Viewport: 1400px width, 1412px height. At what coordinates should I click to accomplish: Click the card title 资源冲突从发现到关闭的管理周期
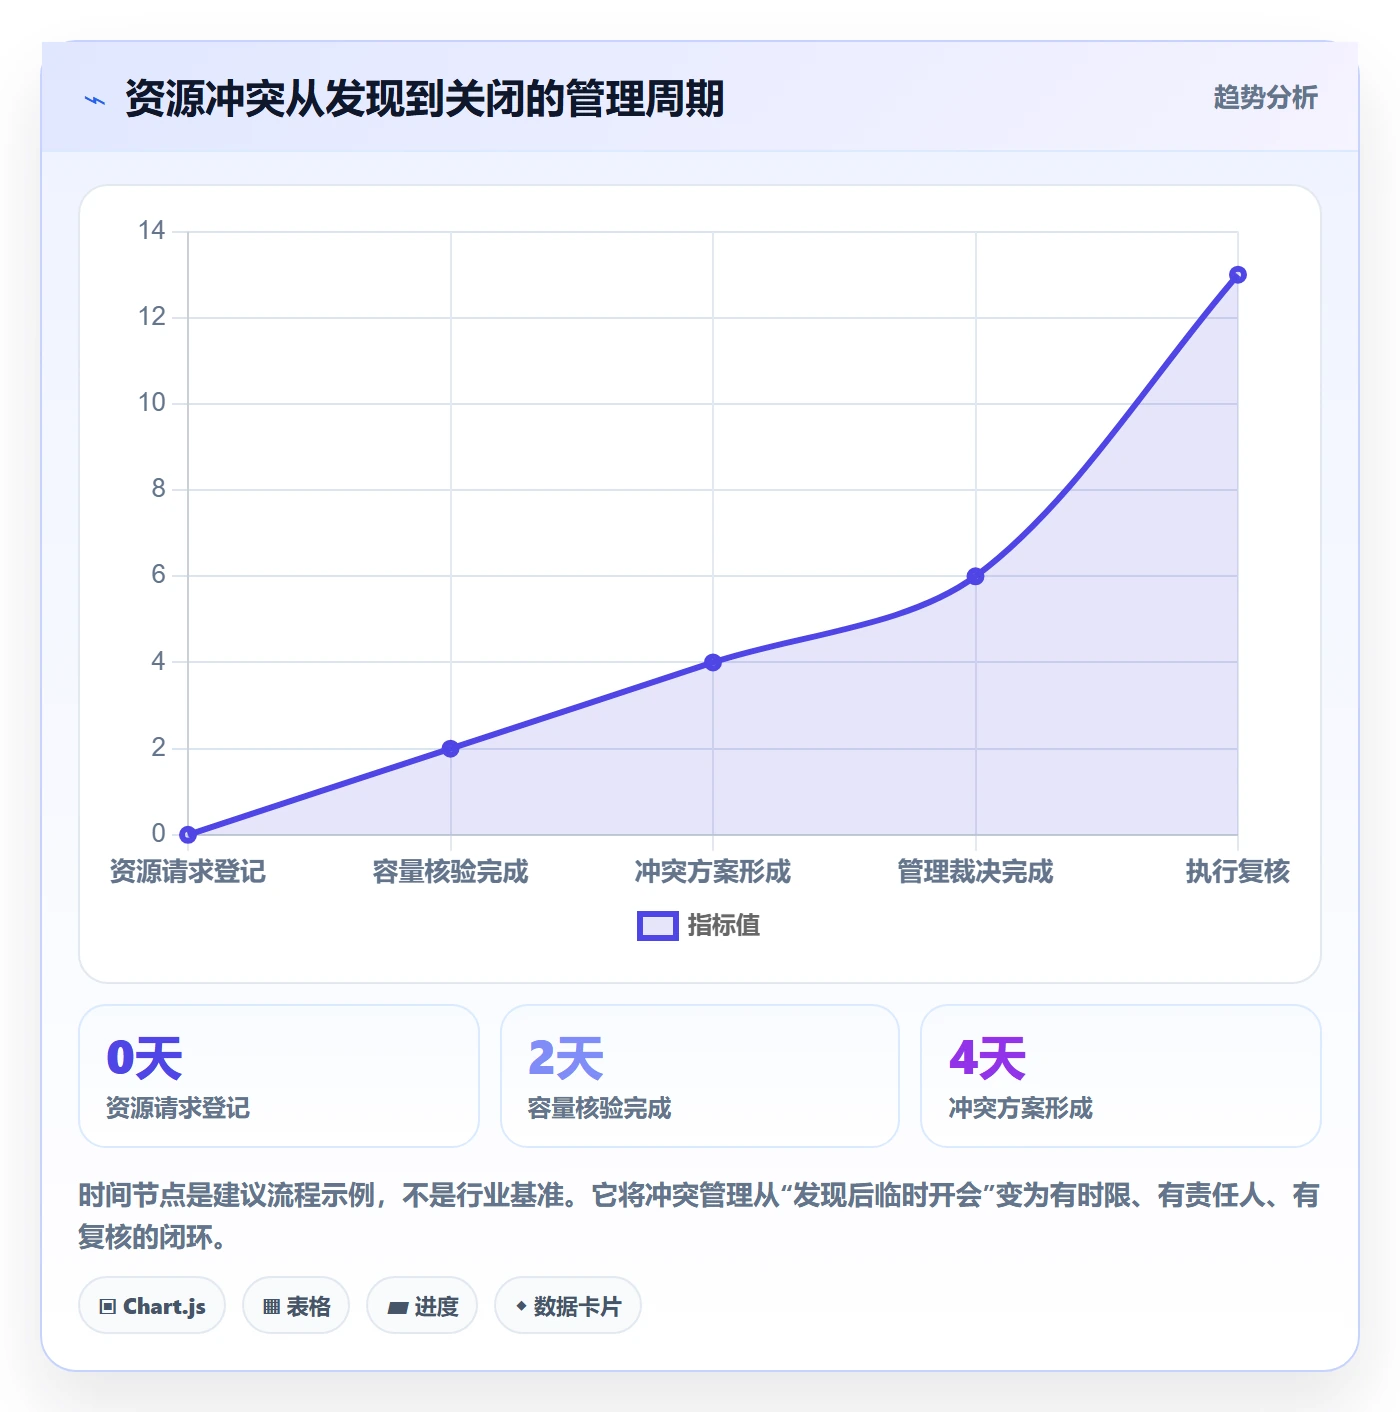click(x=424, y=99)
